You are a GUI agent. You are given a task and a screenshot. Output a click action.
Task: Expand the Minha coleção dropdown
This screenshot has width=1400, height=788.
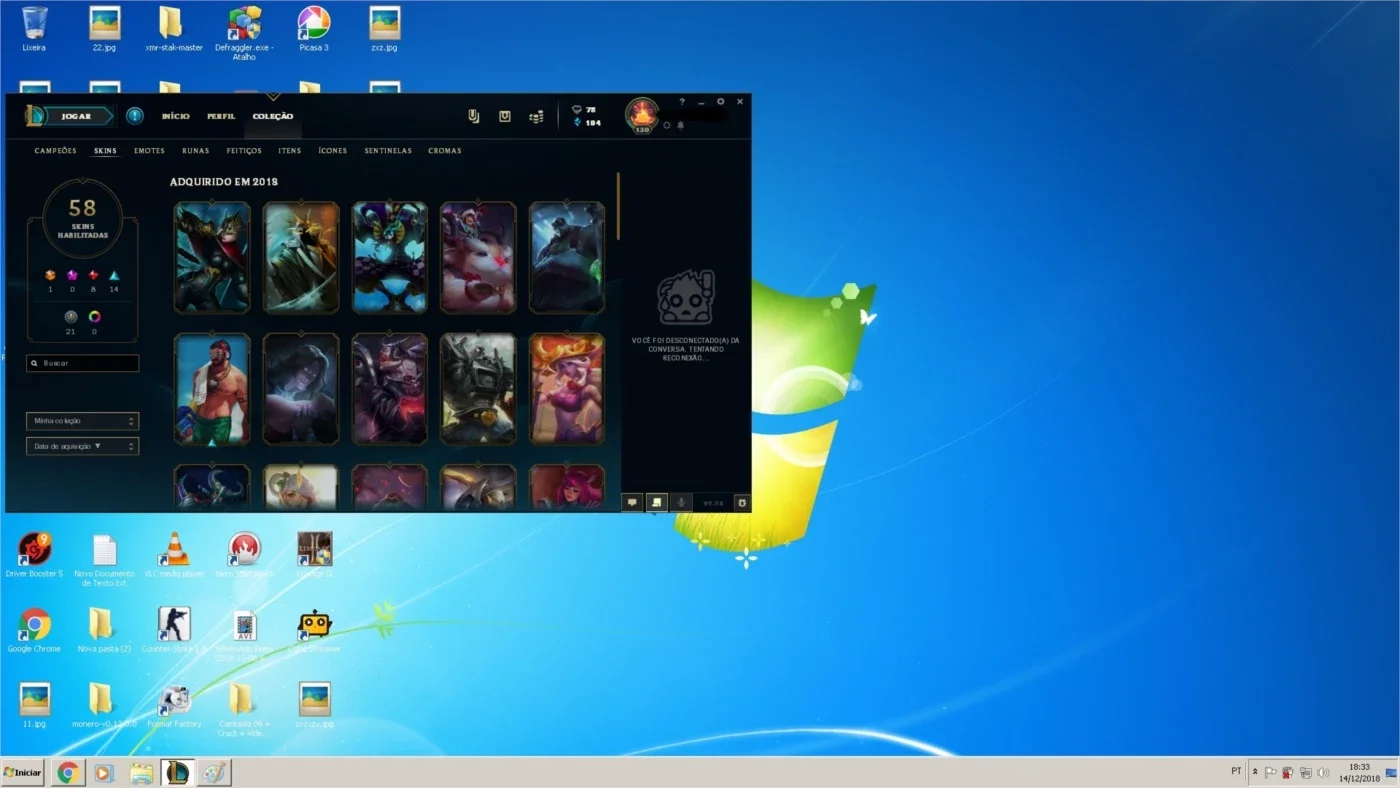click(82, 421)
